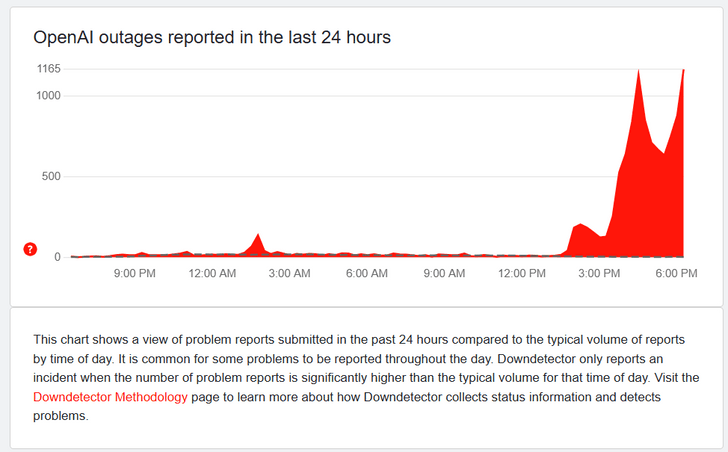Click the 500 y-axis label
728x452 pixels.
click(x=51, y=177)
